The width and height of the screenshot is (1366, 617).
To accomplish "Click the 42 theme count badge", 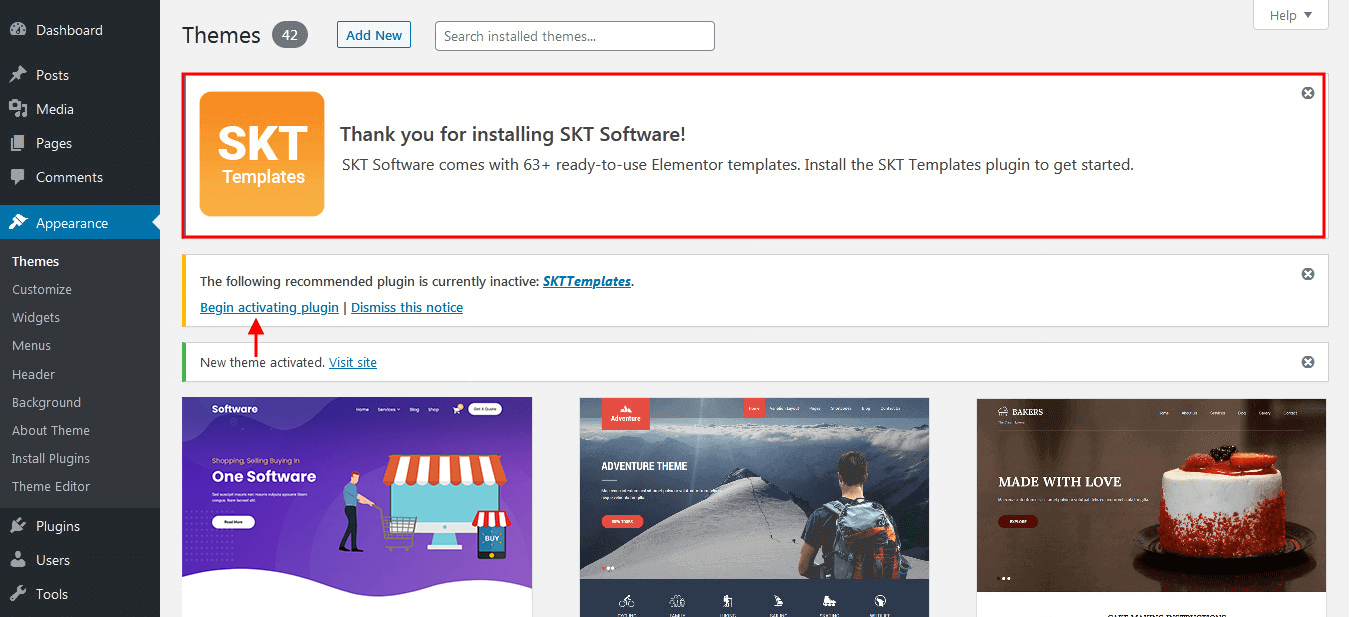I will (290, 35).
